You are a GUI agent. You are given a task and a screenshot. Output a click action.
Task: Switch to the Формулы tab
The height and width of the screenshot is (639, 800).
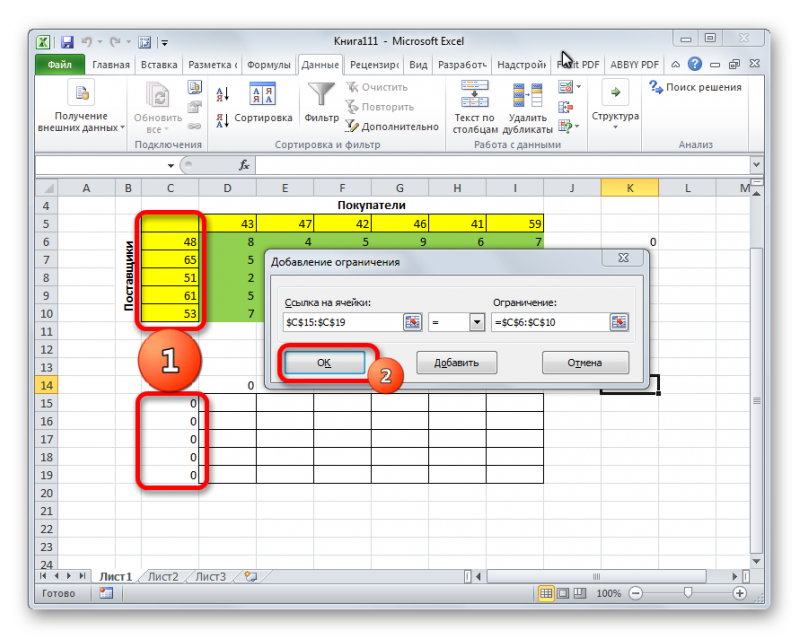point(268,65)
